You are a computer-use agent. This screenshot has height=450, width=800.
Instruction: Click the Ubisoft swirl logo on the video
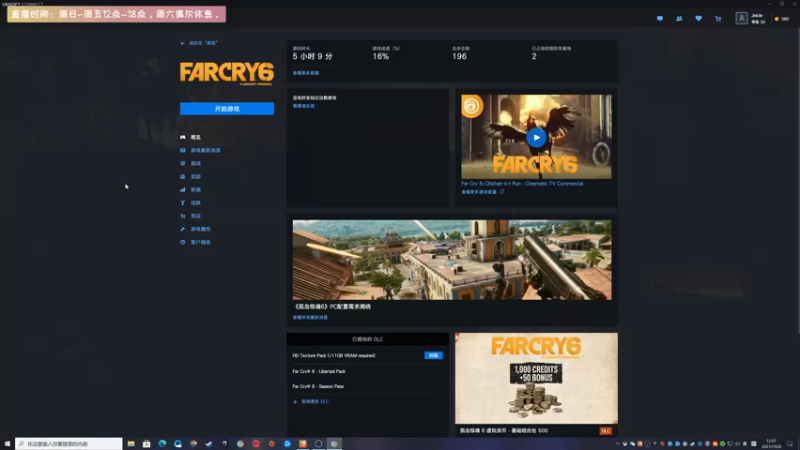click(472, 107)
